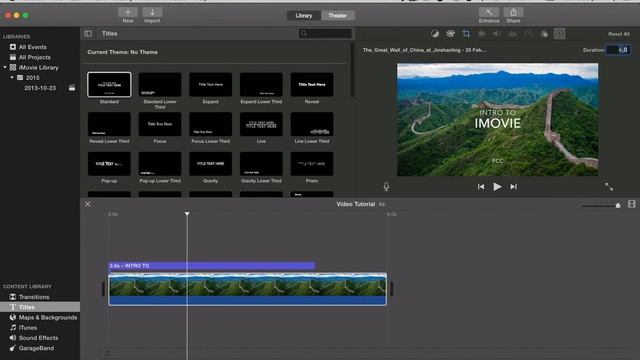This screenshot has width=640, height=360.
Task: Switch to Library tab
Action: tap(304, 16)
